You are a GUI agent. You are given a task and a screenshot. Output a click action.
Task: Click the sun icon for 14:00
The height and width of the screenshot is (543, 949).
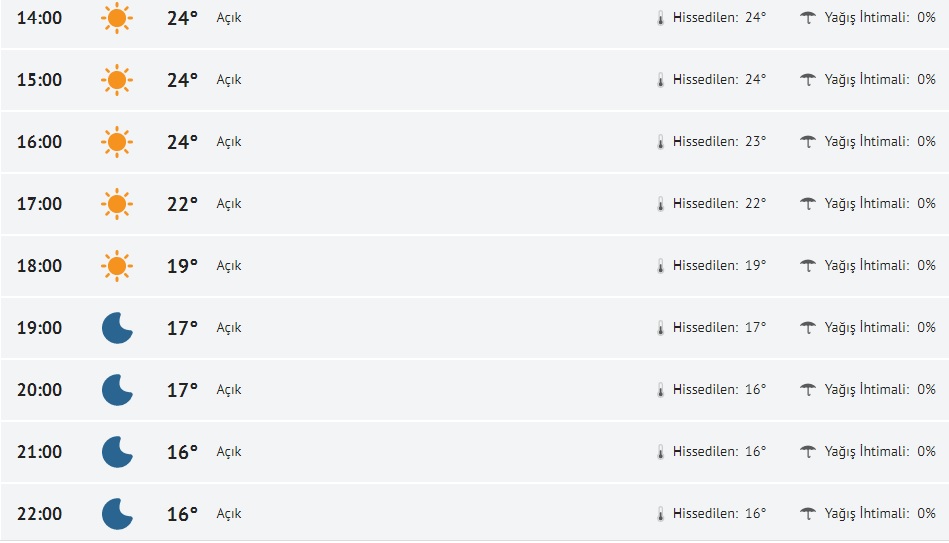(117, 18)
